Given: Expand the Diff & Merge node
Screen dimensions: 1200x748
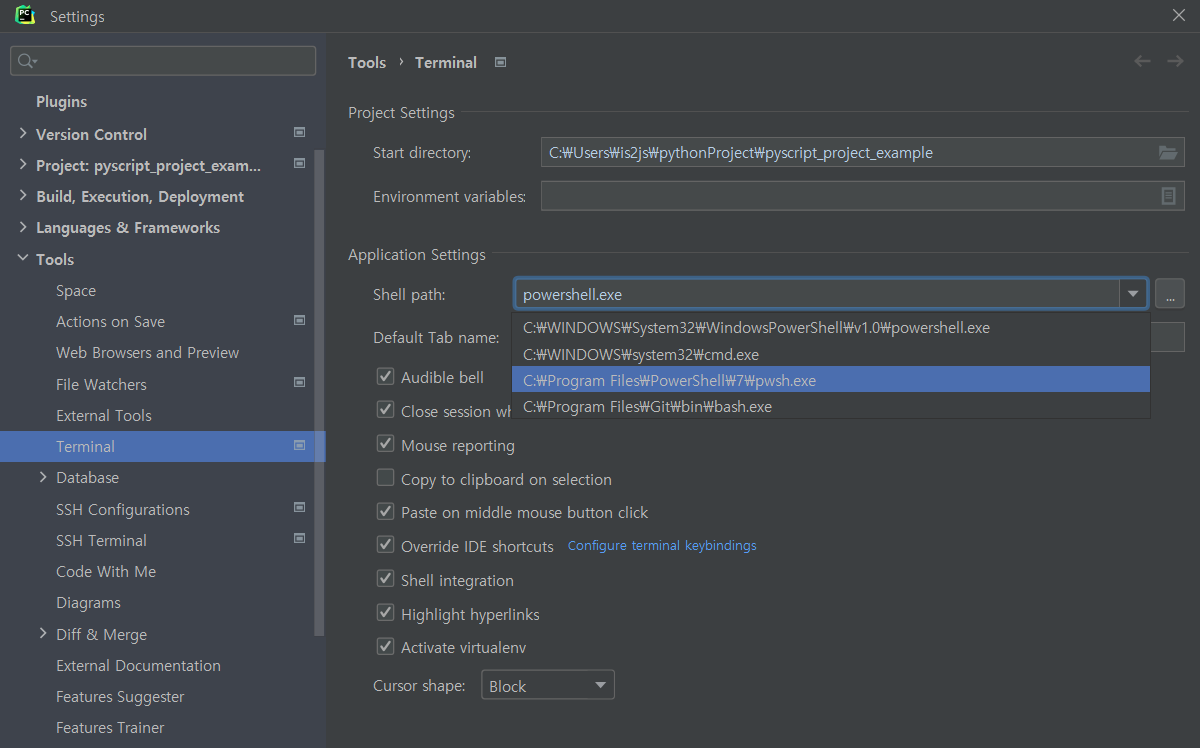Looking at the screenshot, I should 43,633.
